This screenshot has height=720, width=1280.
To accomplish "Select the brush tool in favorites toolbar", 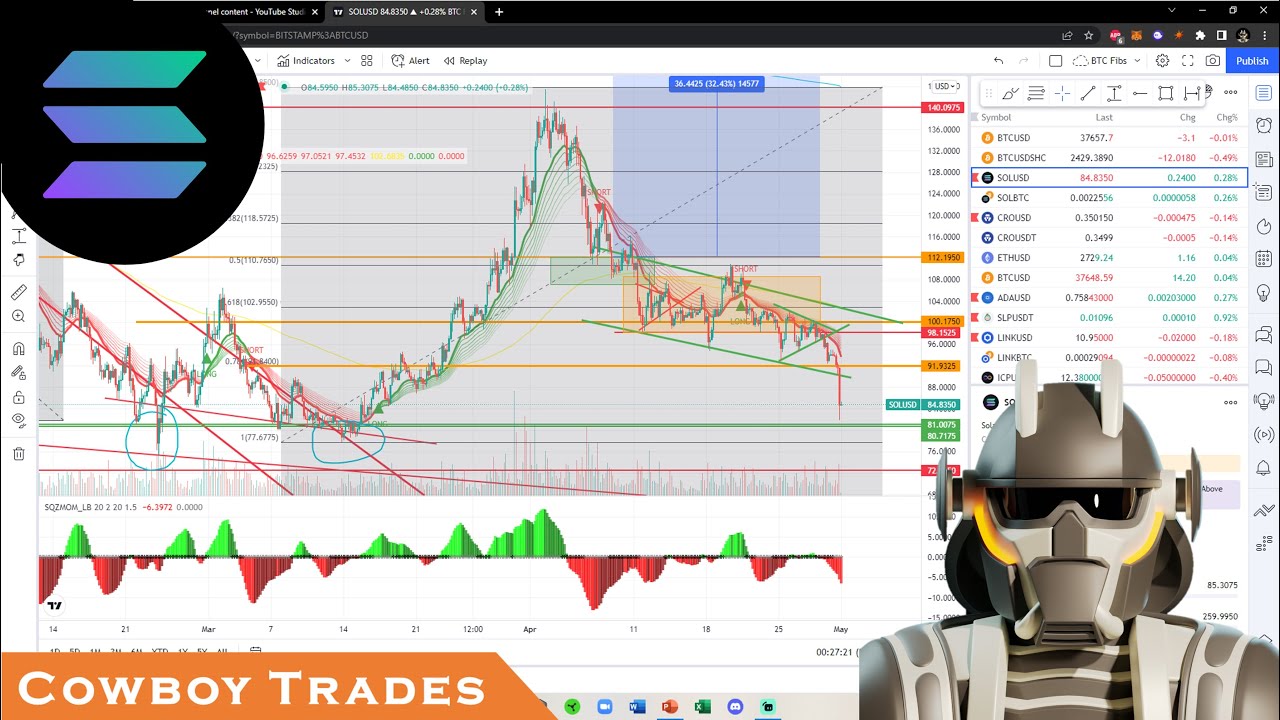I will coord(1010,93).
